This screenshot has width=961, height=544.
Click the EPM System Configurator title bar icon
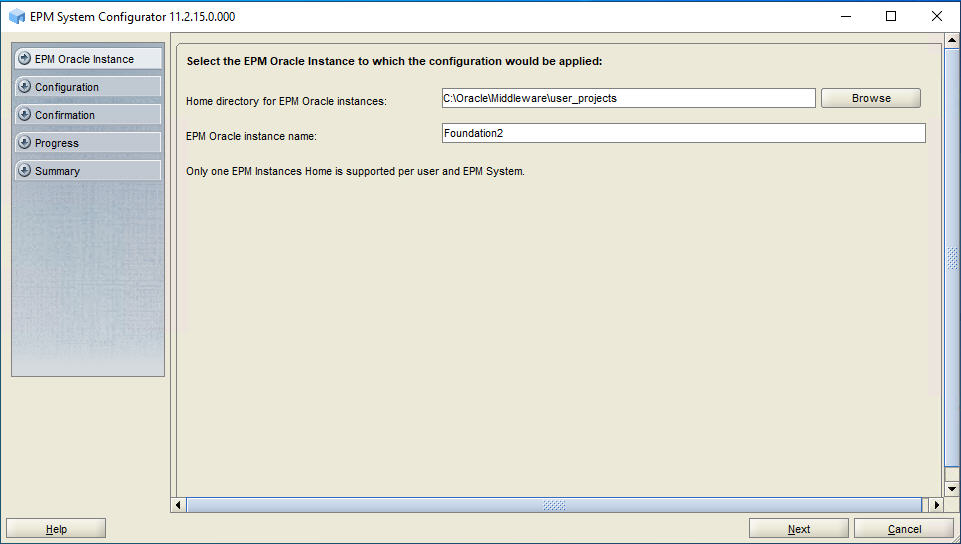[x=16, y=17]
